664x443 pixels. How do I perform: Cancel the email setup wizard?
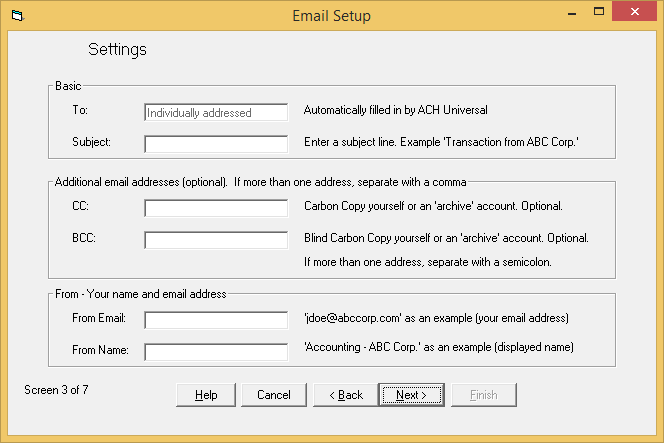(x=274, y=395)
